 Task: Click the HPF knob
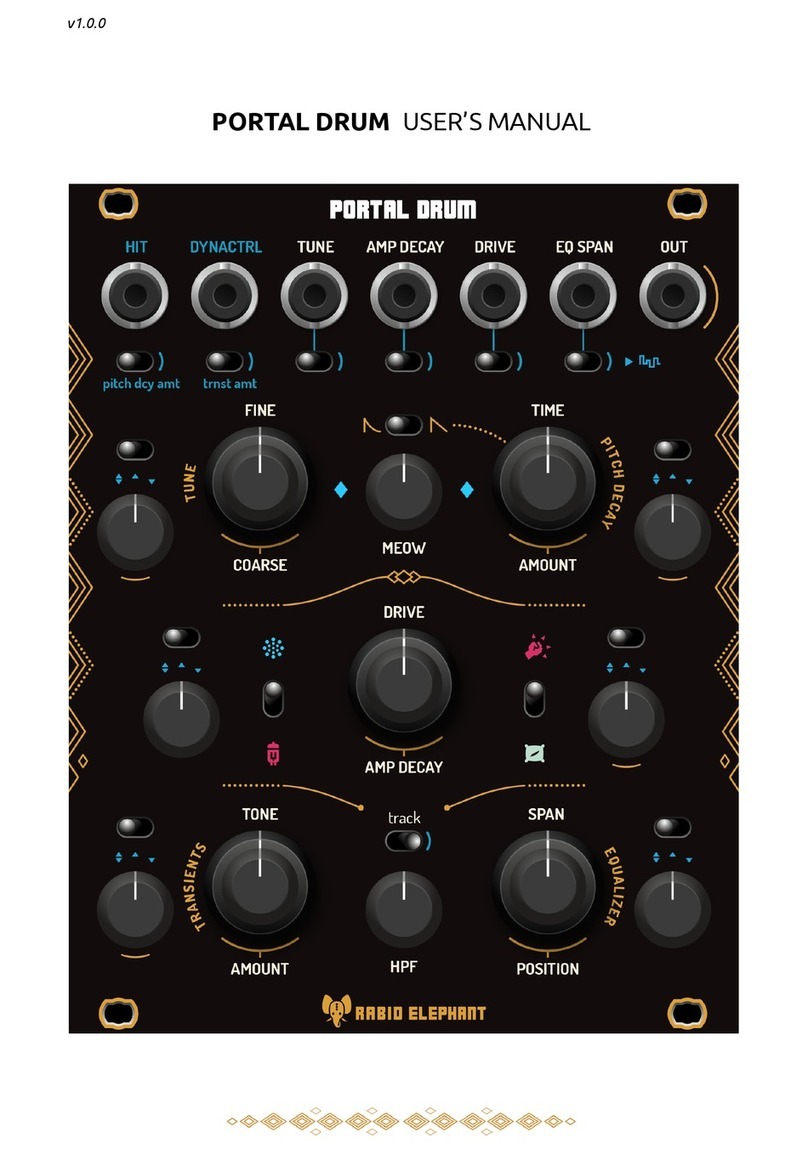coord(404,909)
